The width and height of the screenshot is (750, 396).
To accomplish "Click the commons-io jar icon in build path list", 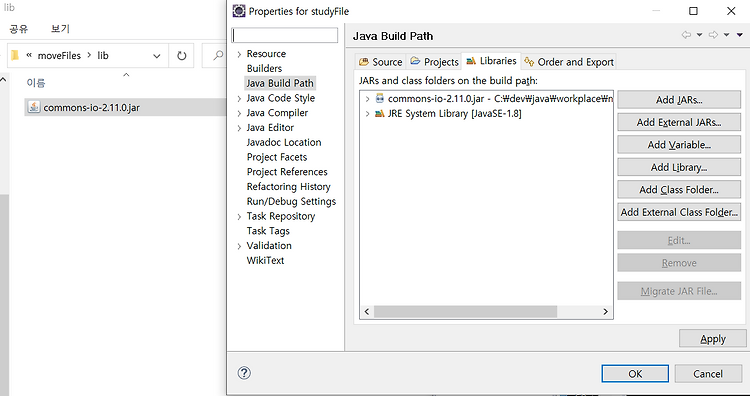I will point(380,99).
